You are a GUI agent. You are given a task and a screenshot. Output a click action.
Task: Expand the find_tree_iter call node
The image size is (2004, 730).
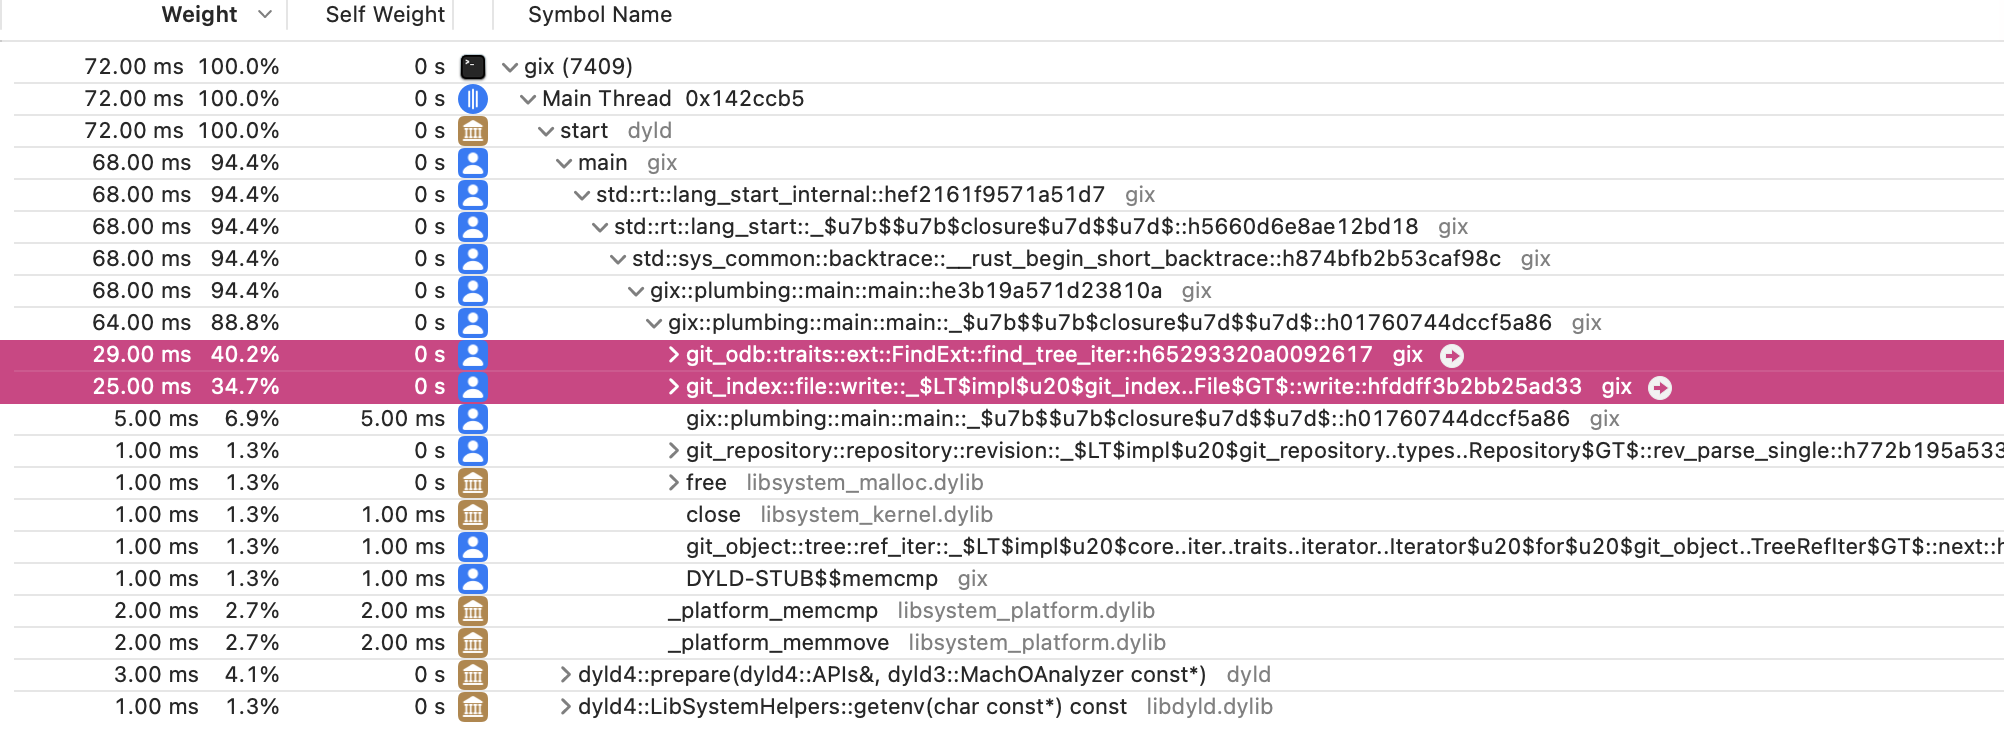(x=674, y=355)
